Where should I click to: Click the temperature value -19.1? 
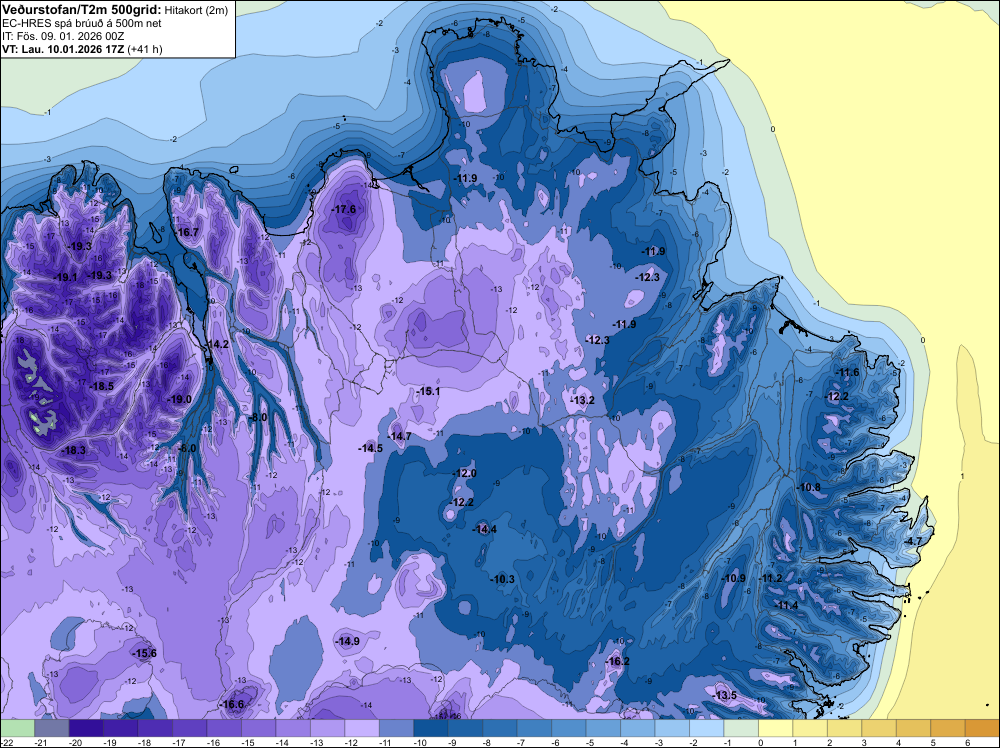click(66, 277)
